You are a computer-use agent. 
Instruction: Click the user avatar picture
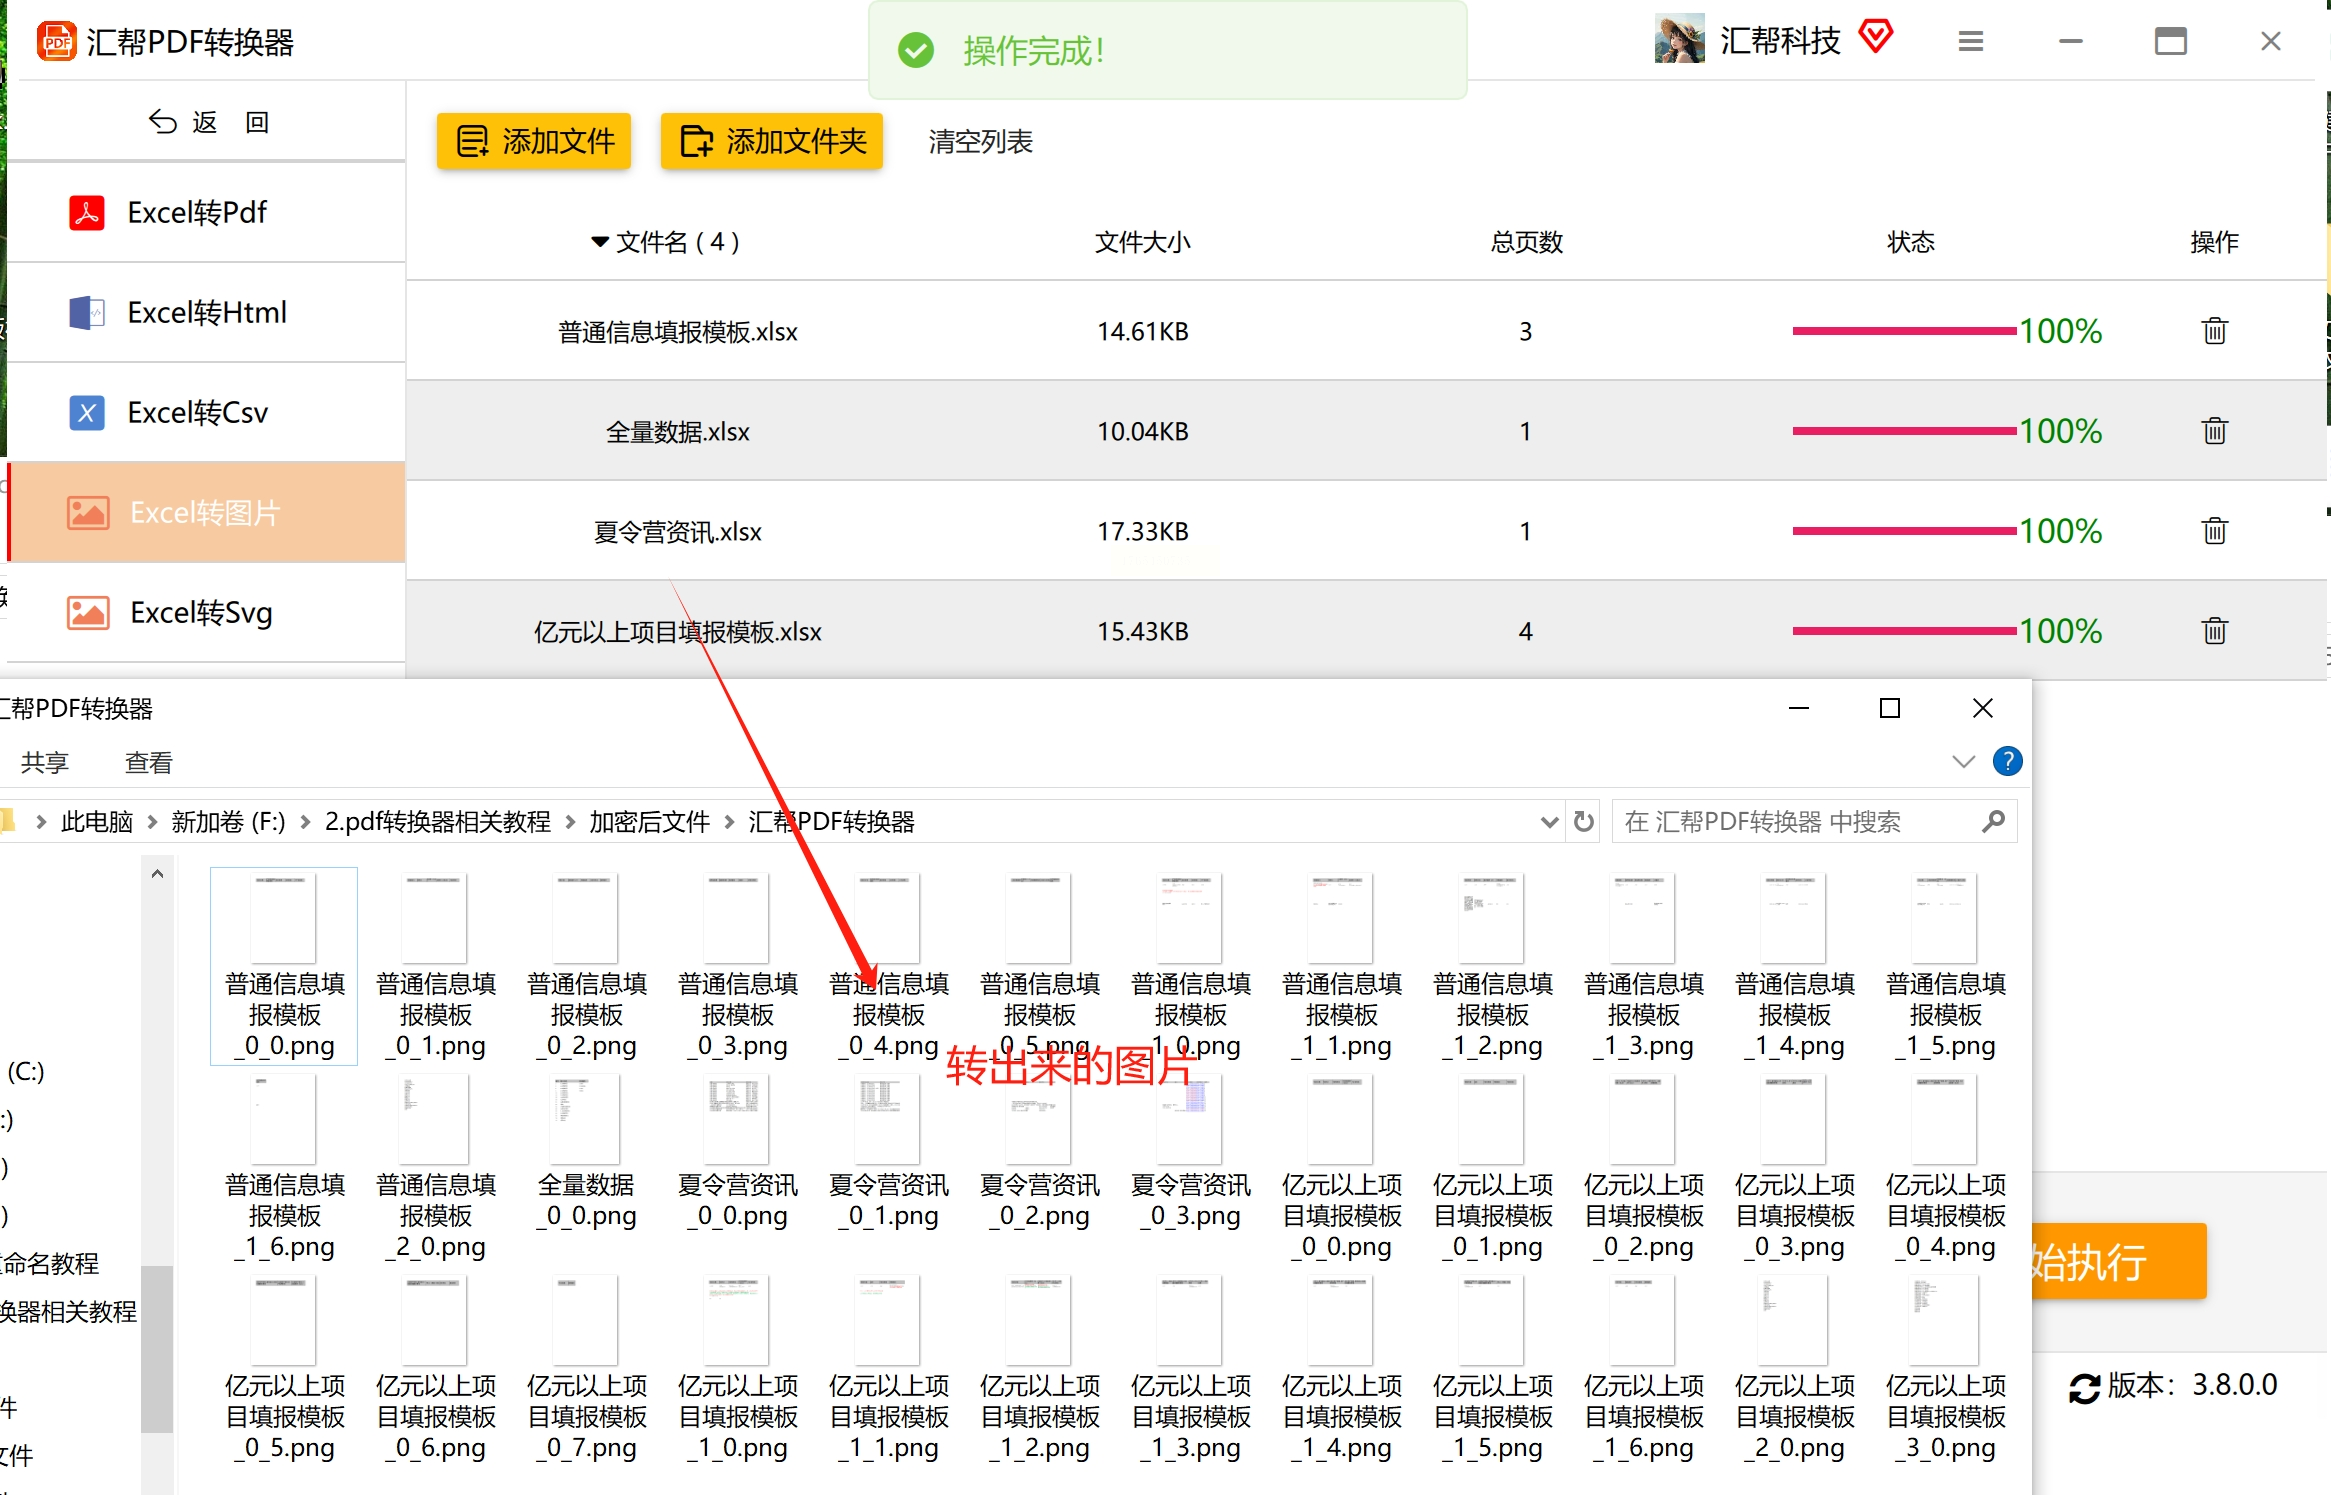point(1680,39)
